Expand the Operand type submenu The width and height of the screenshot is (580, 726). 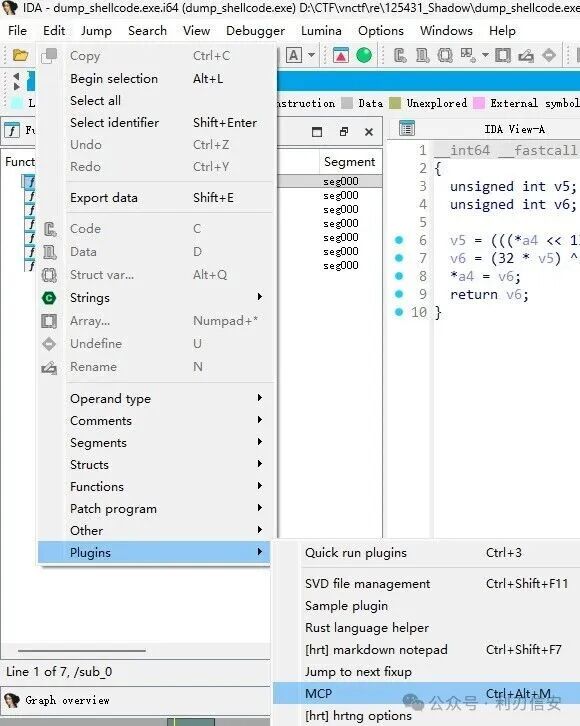pos(154,399)
